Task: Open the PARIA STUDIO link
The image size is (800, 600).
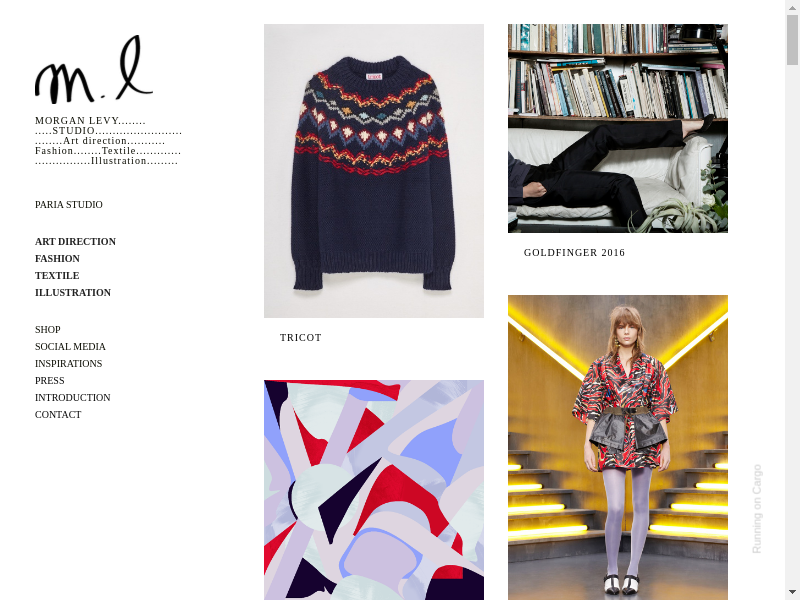Action: 69,205
